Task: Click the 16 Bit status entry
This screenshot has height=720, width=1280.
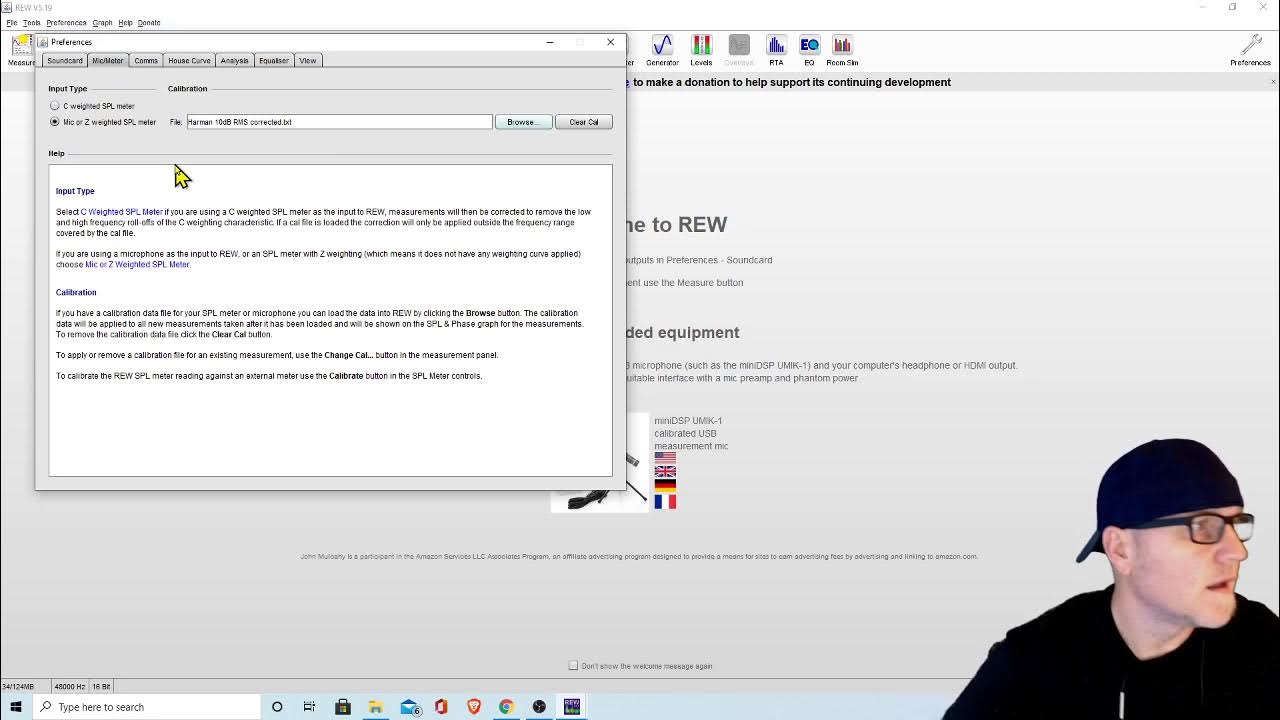Action: [x=102, y=686]
